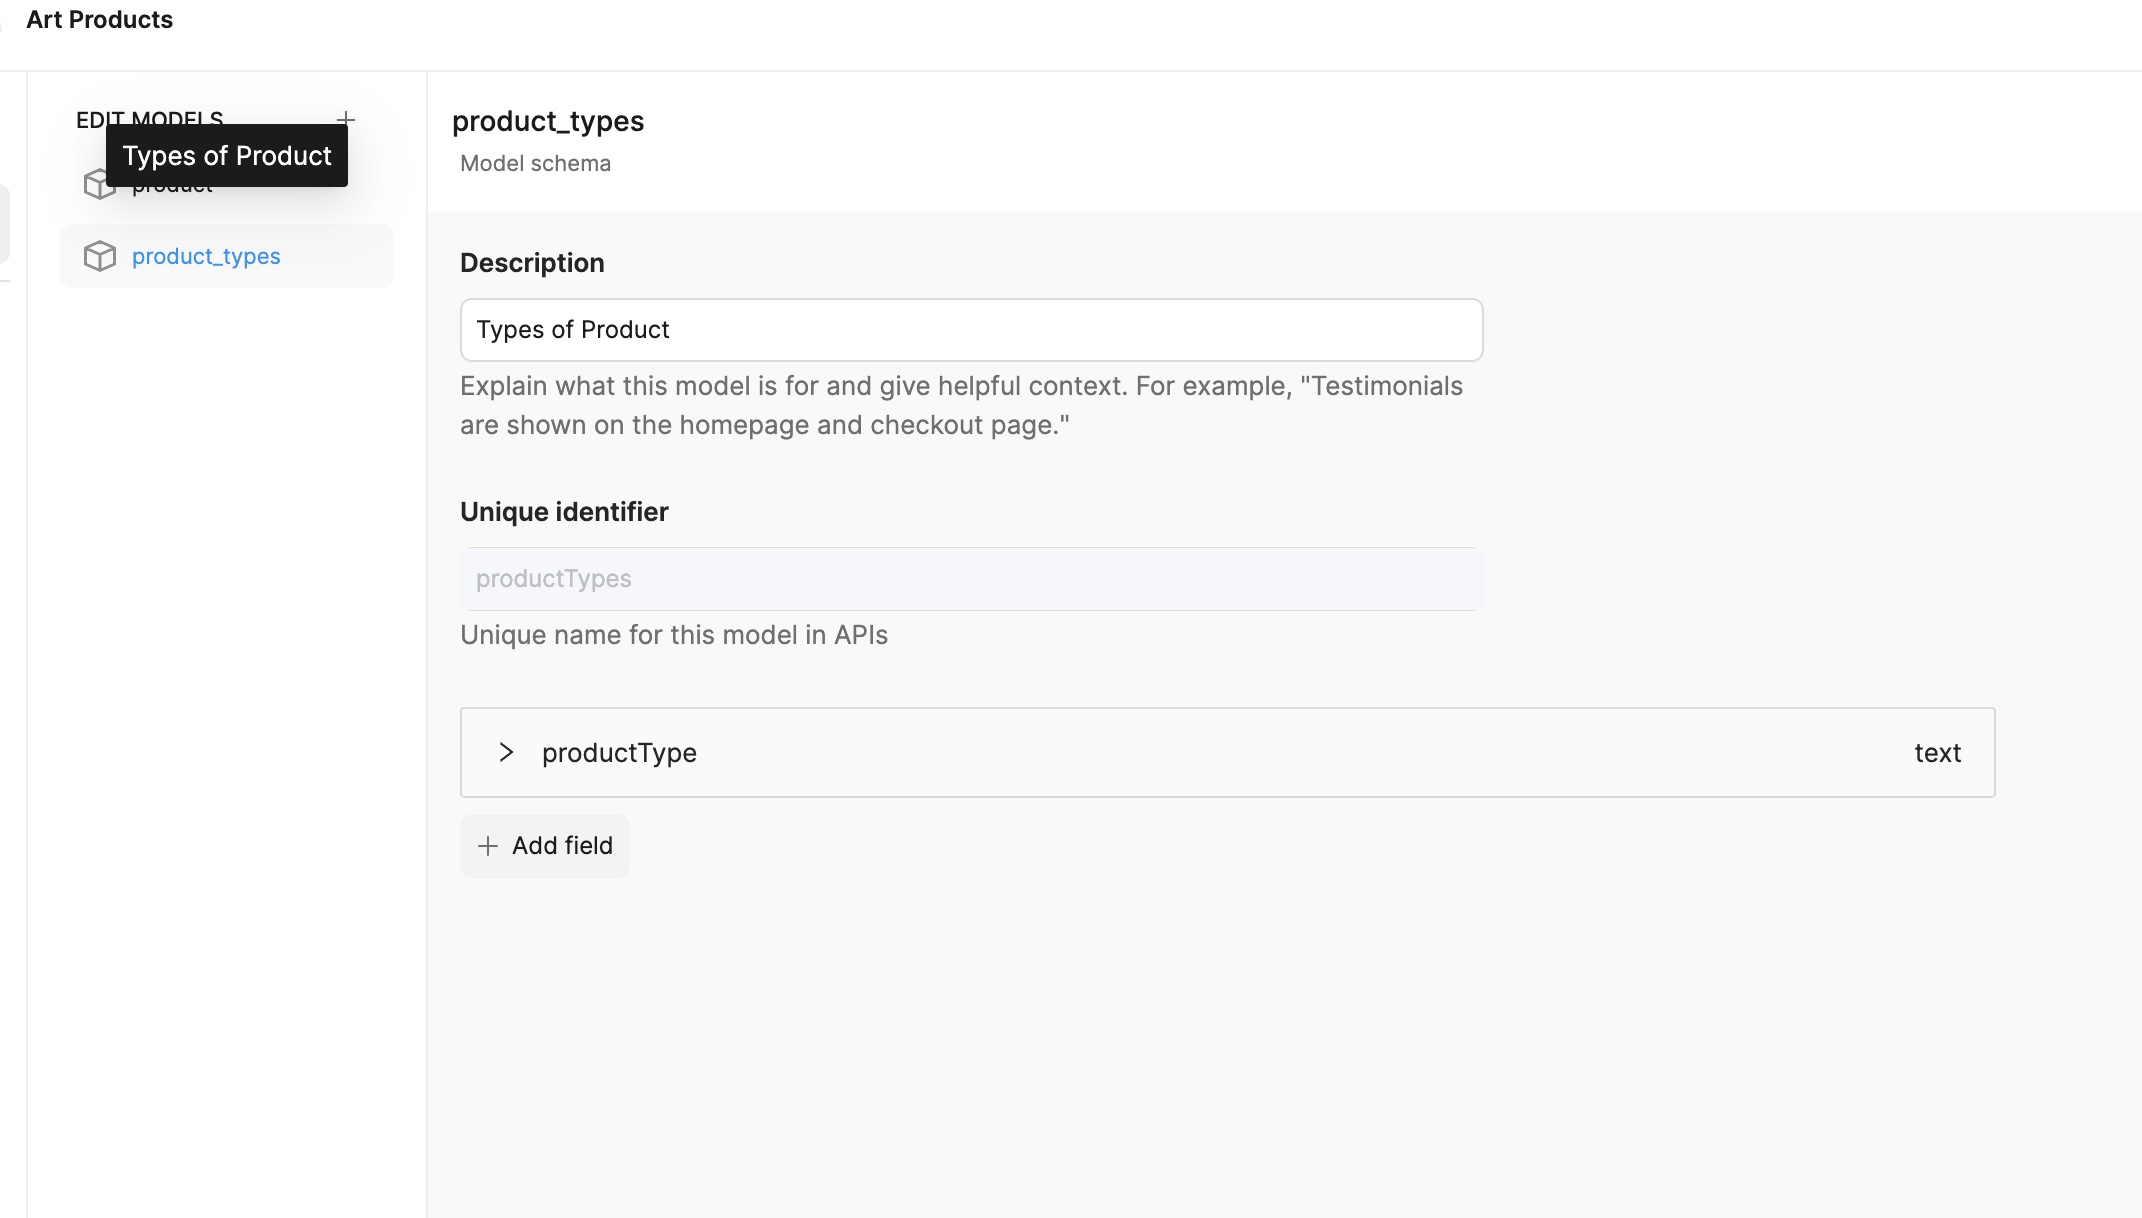Click the product_types page heading
This screenshot has height=1218, width=2142.
point(548,122)
